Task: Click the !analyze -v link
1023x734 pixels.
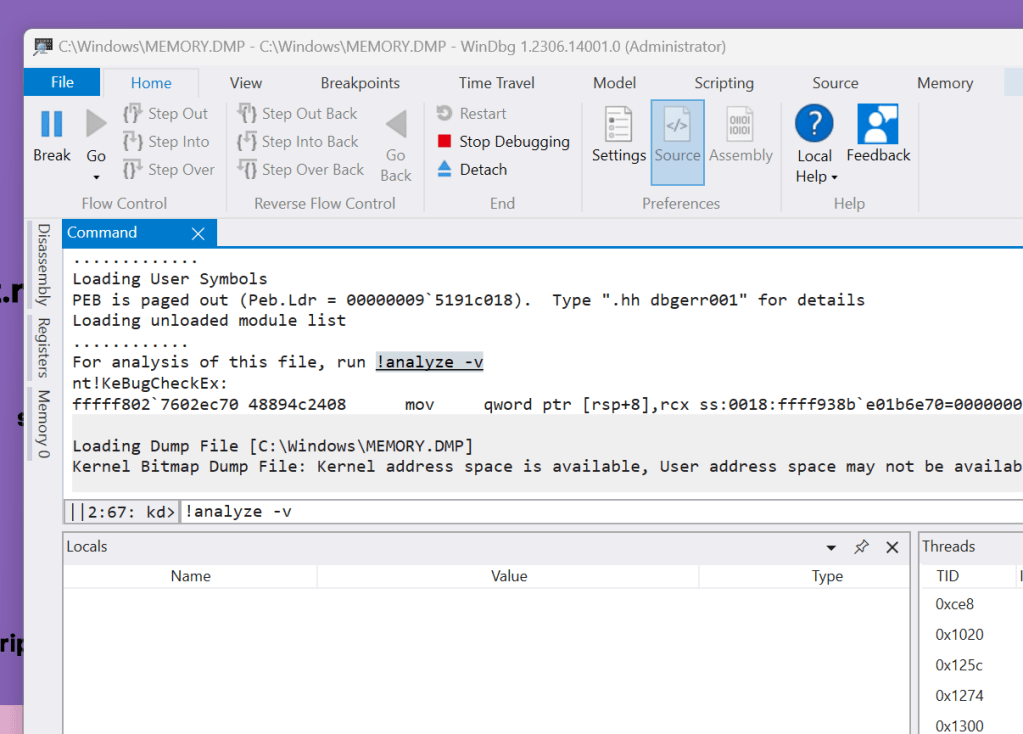Action: (x=429, y=362)
